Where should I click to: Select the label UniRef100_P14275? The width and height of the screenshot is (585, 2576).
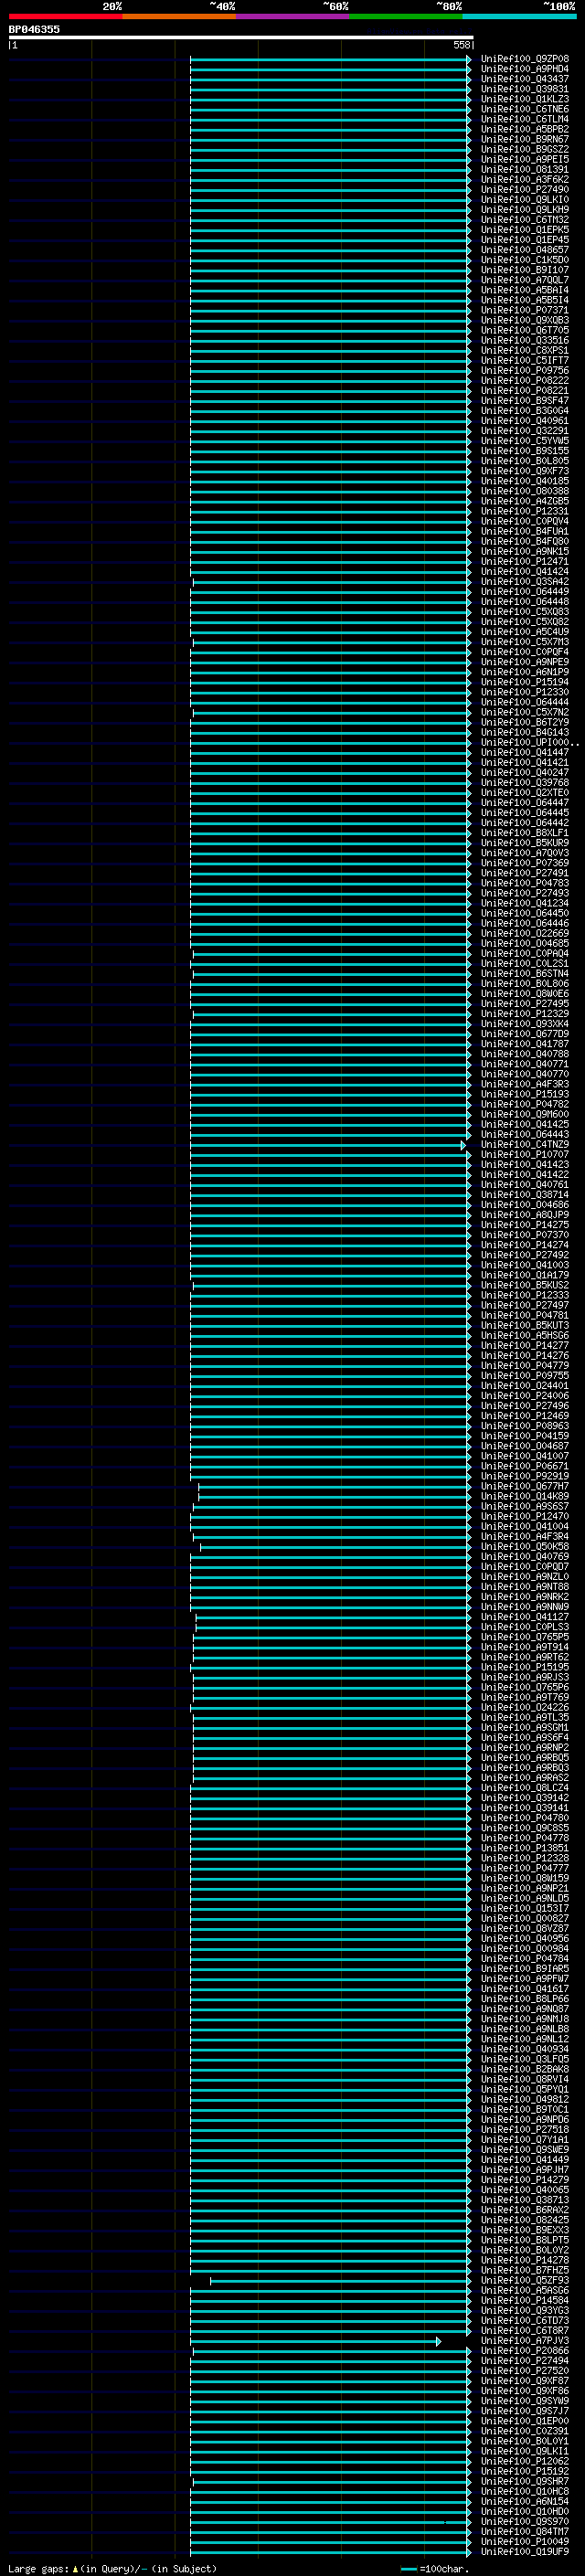[x=524, y=1225]
